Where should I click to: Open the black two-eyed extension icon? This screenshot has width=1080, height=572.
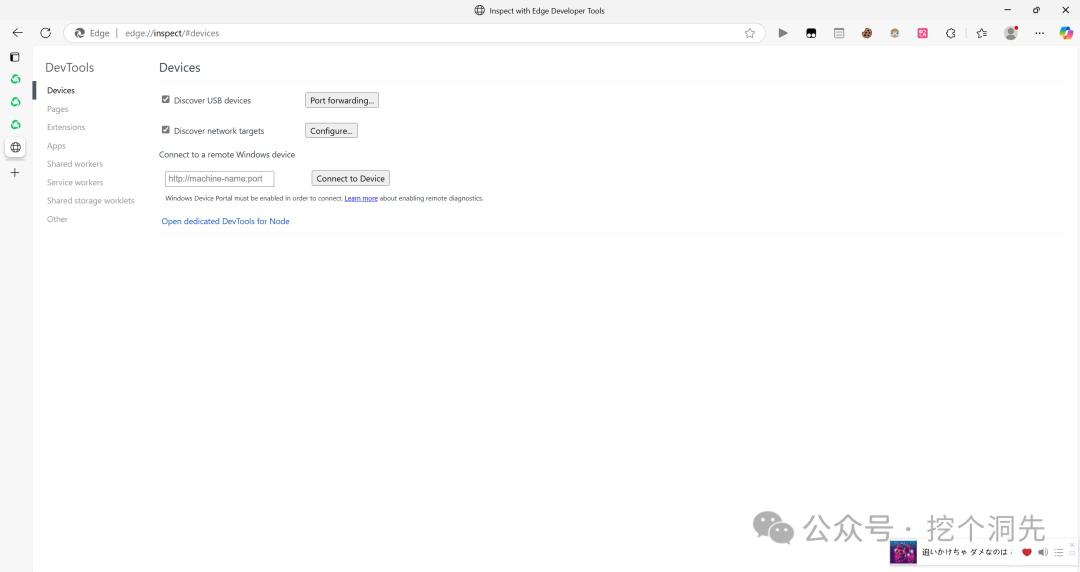pos(811,33)
